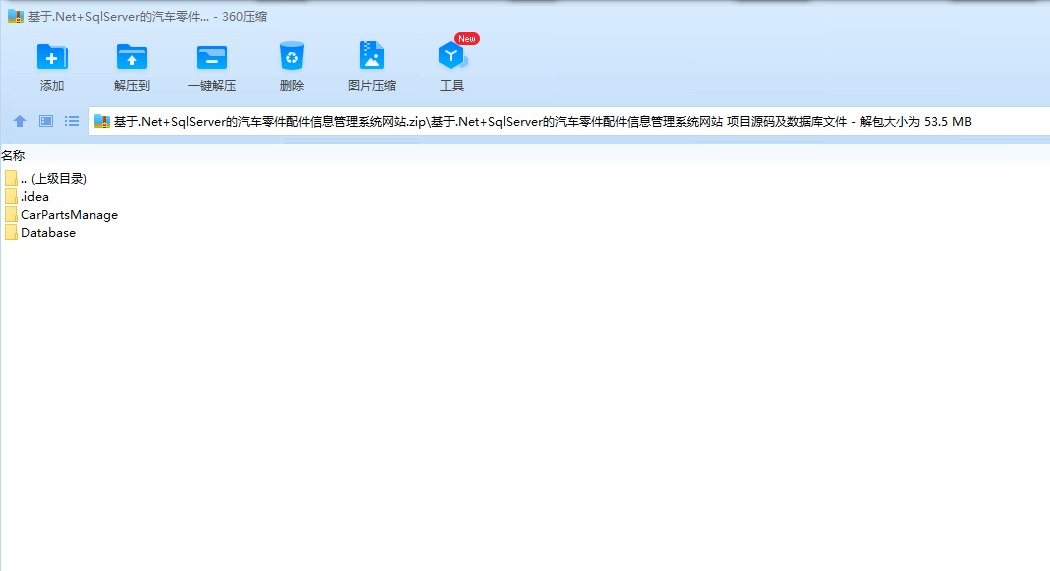Screen dimensions: 1050x571
Task: Select the CarPartsManage folder icon
Action: click(11, 214)
